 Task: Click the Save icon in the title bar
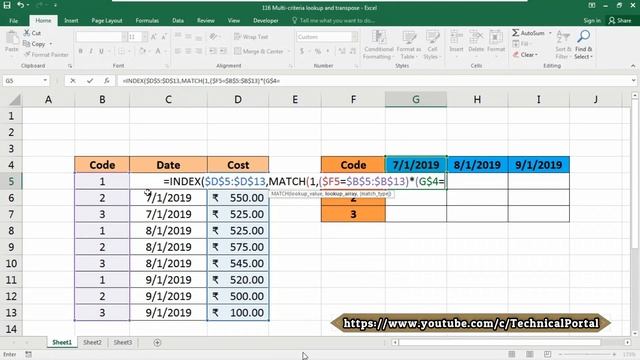7,5
